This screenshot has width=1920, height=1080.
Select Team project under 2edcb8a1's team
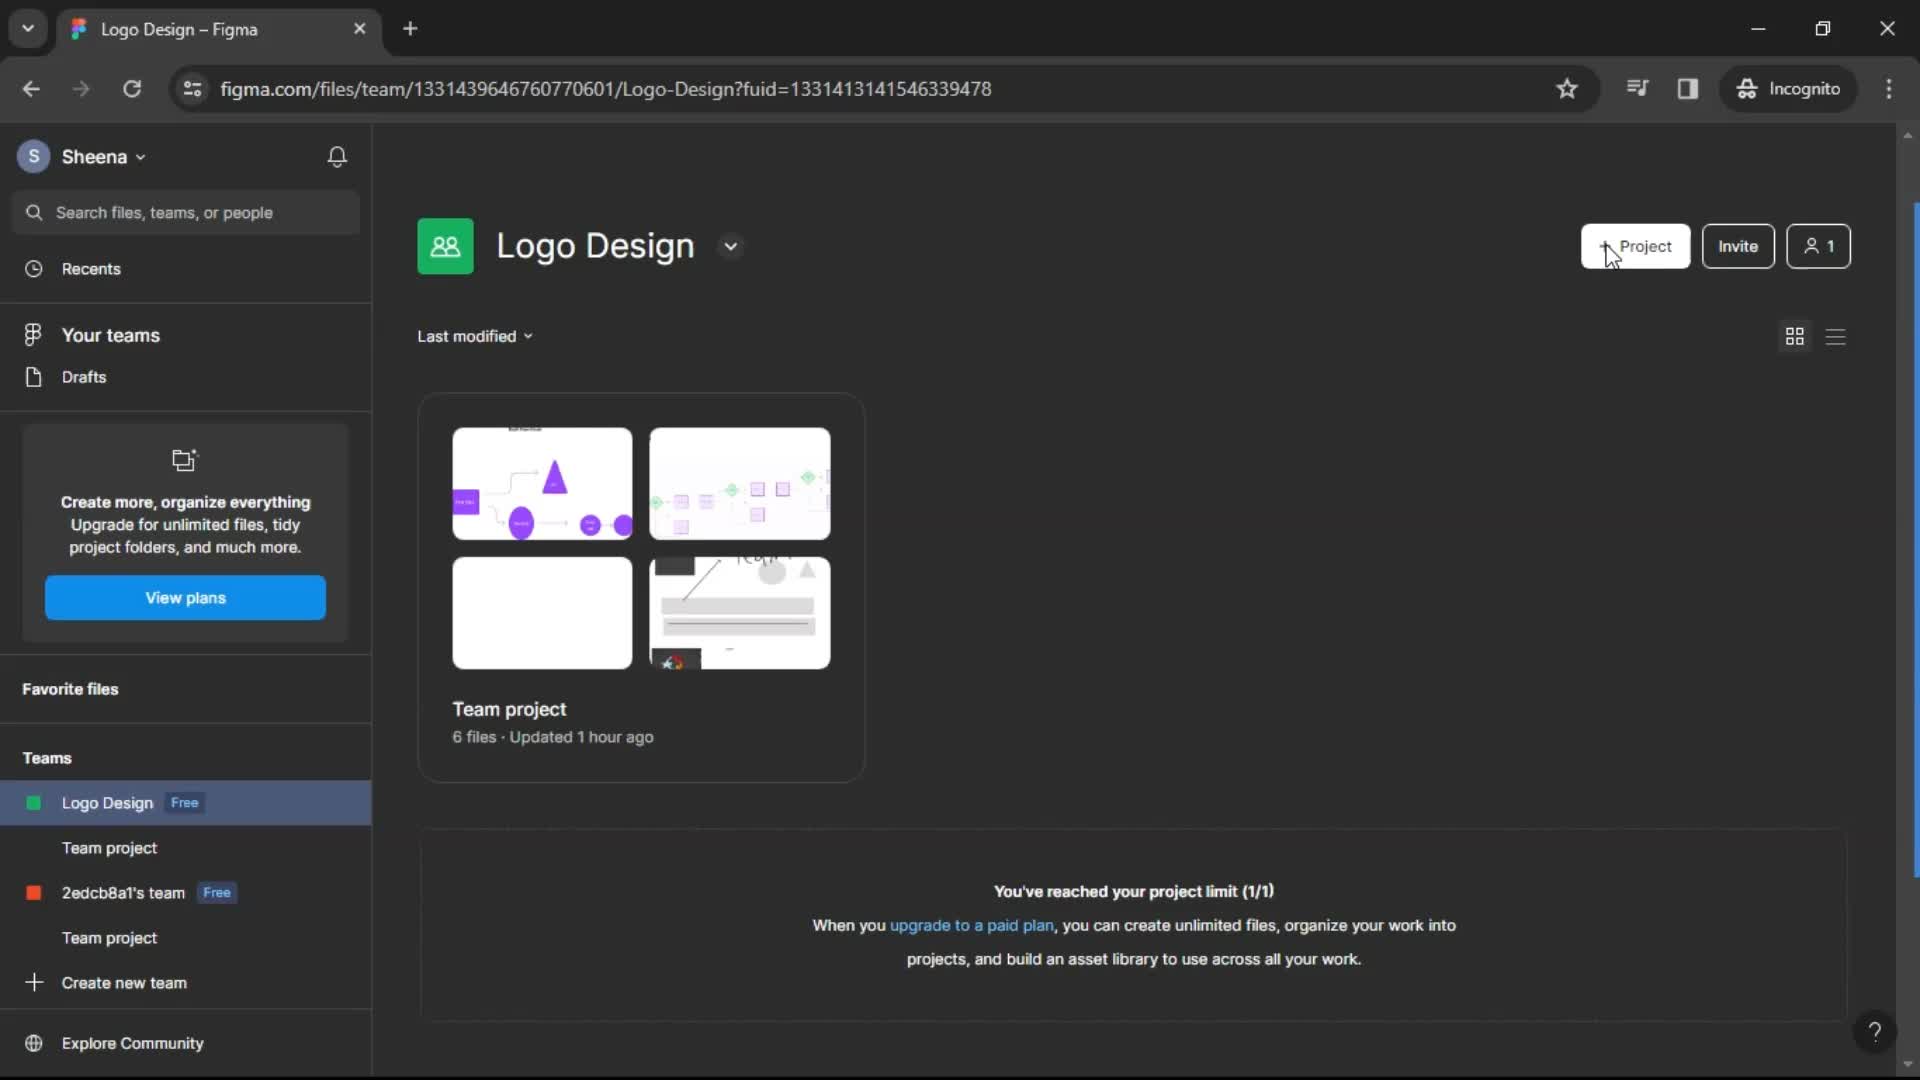[x=111, y=938]
